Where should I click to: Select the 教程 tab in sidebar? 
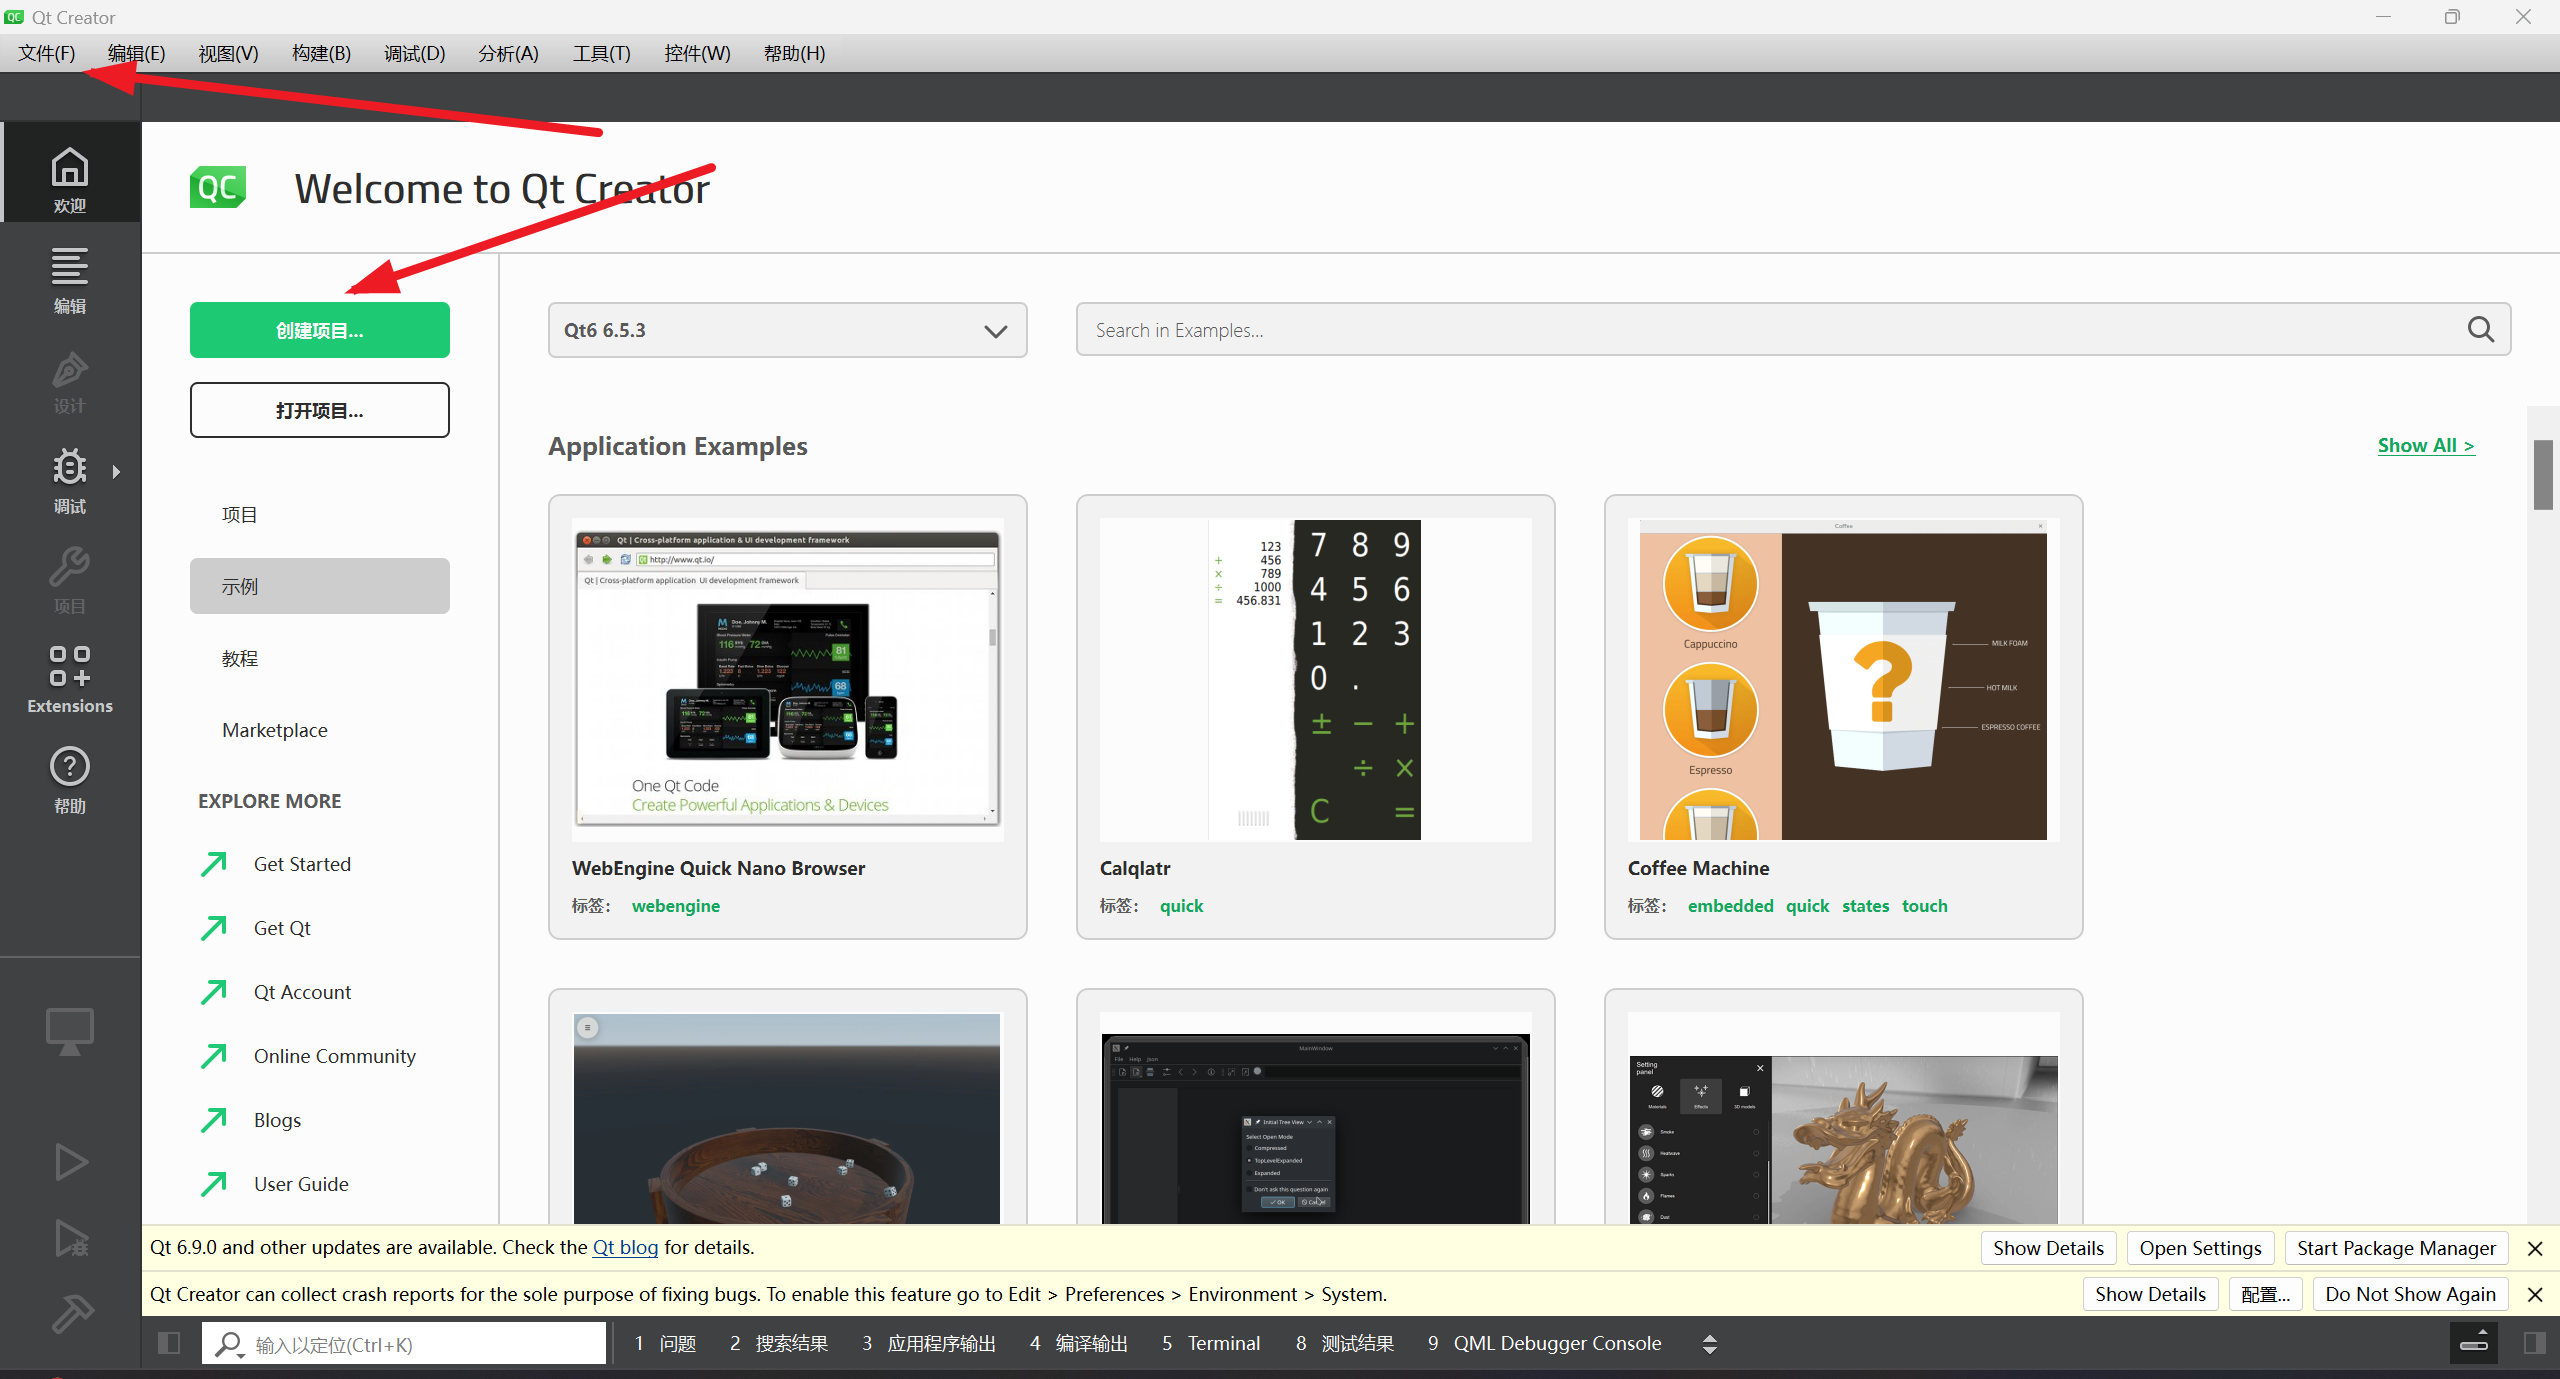(x=240, y=658)
